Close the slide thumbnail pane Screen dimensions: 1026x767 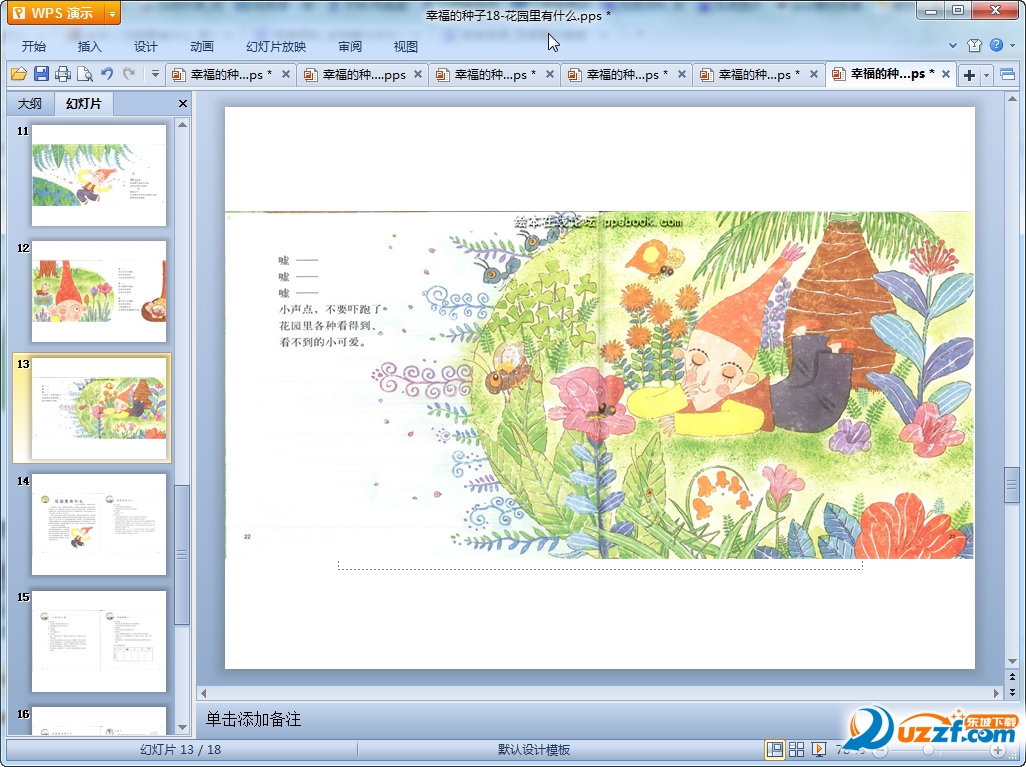183,103
